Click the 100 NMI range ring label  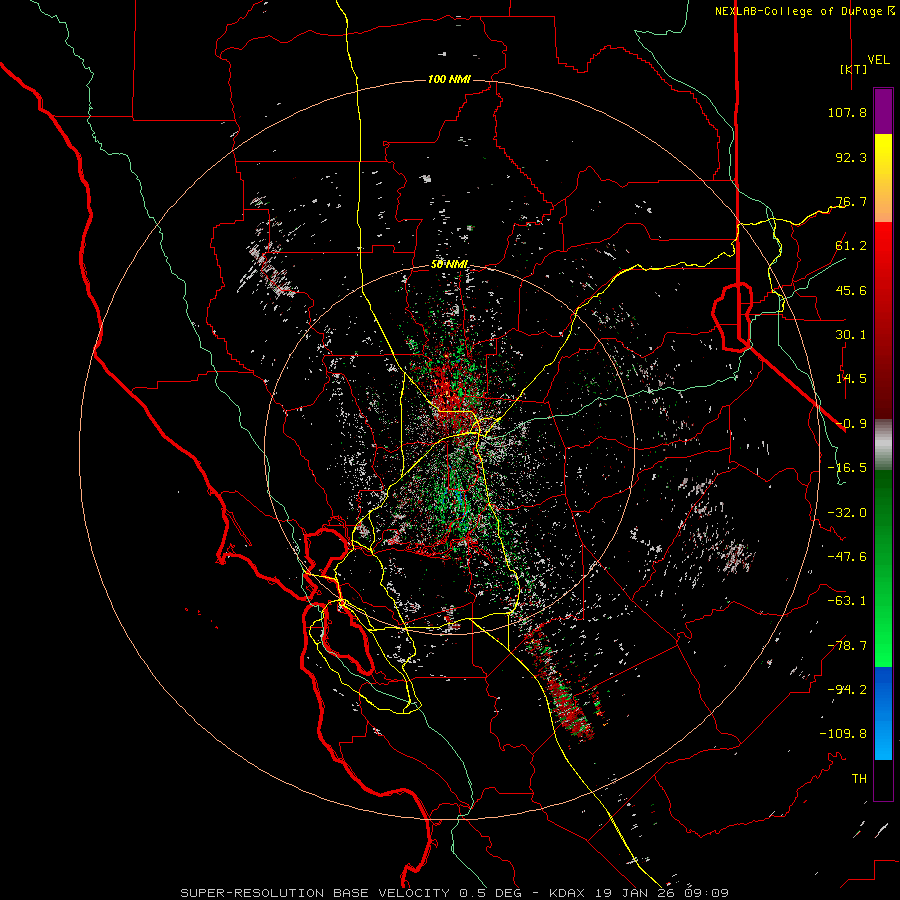click(x=449, y=79)
